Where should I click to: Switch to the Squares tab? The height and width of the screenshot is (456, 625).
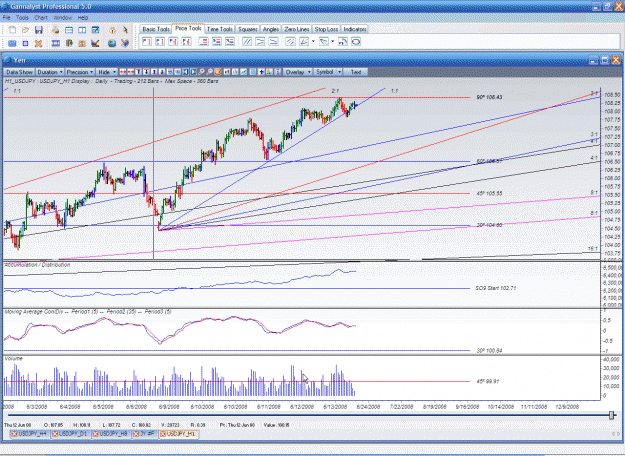click(x=247, y=29)
